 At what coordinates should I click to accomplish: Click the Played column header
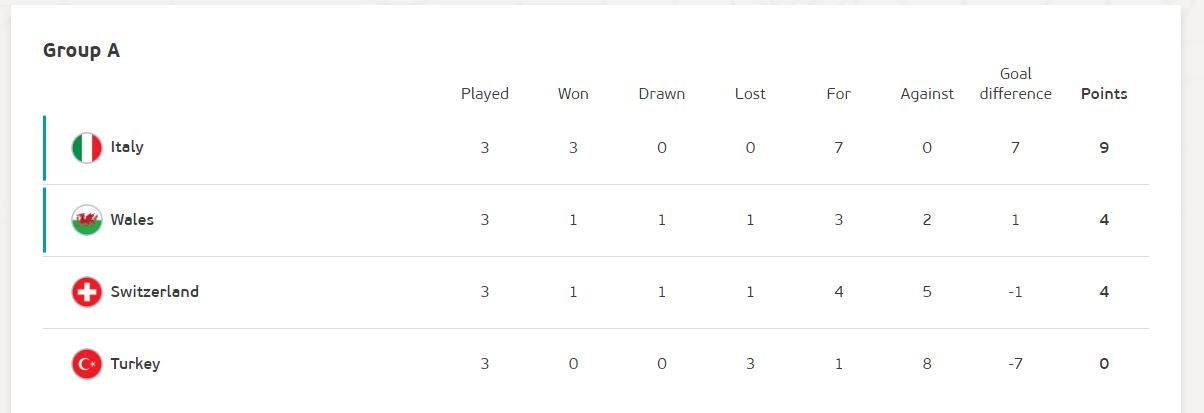pos(485,94)
